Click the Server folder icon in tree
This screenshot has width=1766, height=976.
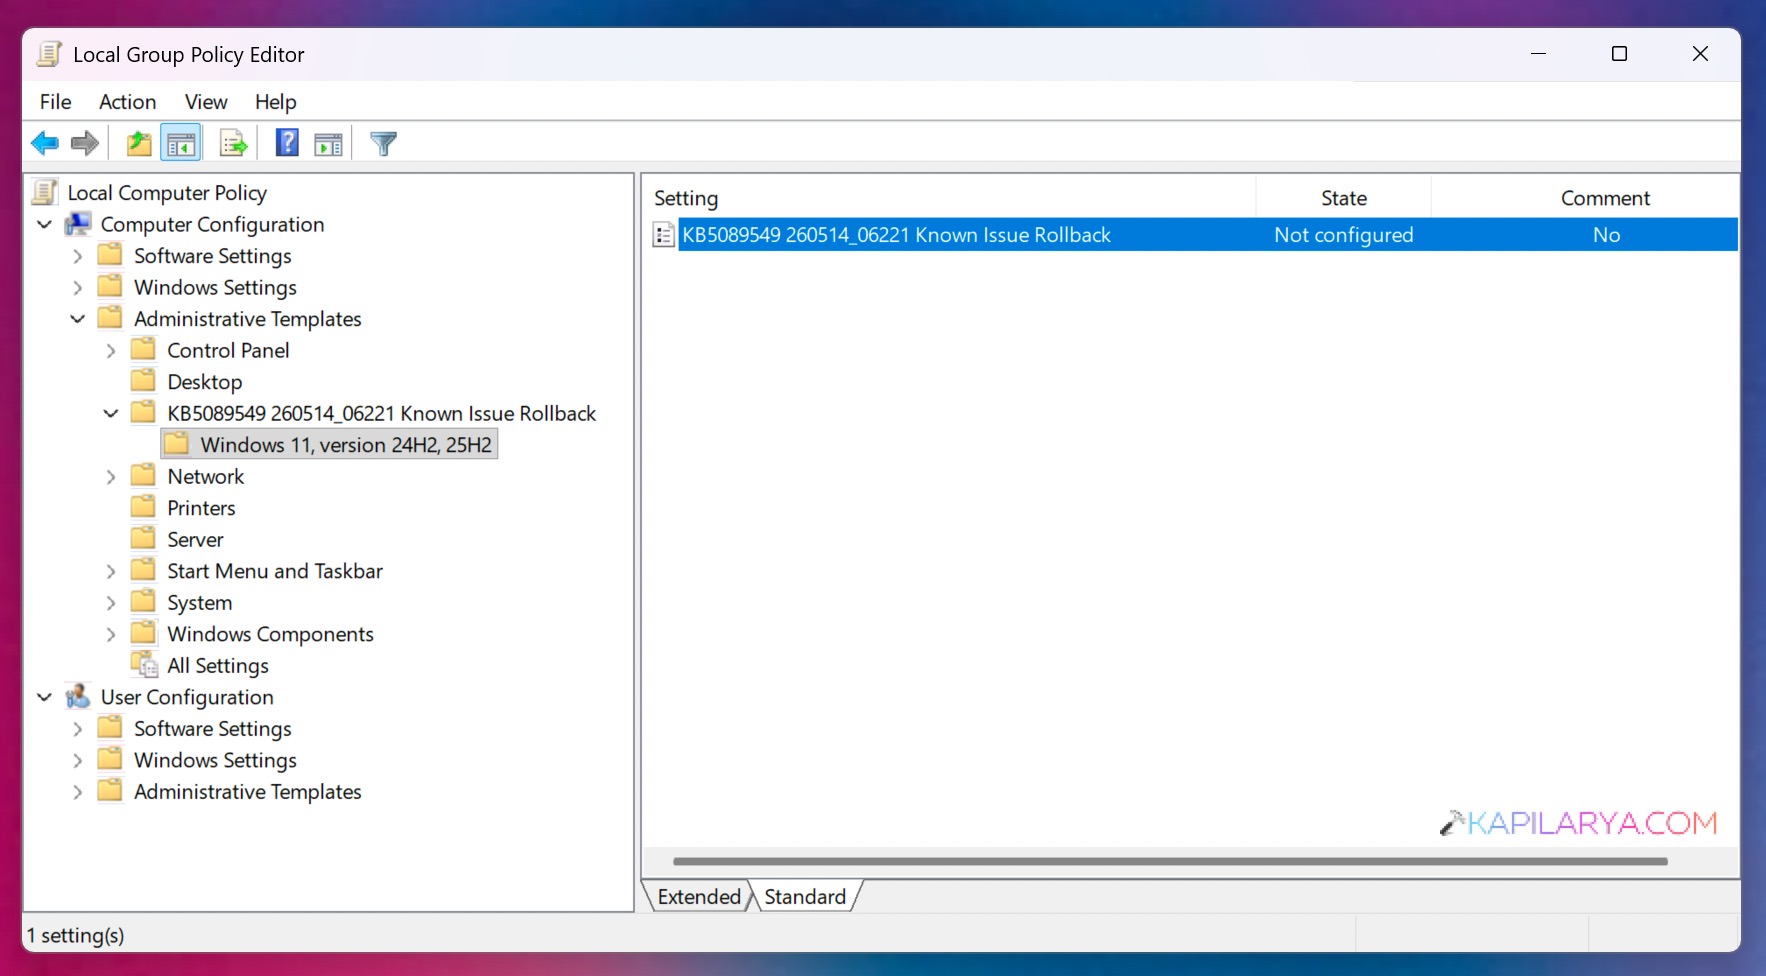[x=144, y=538]
